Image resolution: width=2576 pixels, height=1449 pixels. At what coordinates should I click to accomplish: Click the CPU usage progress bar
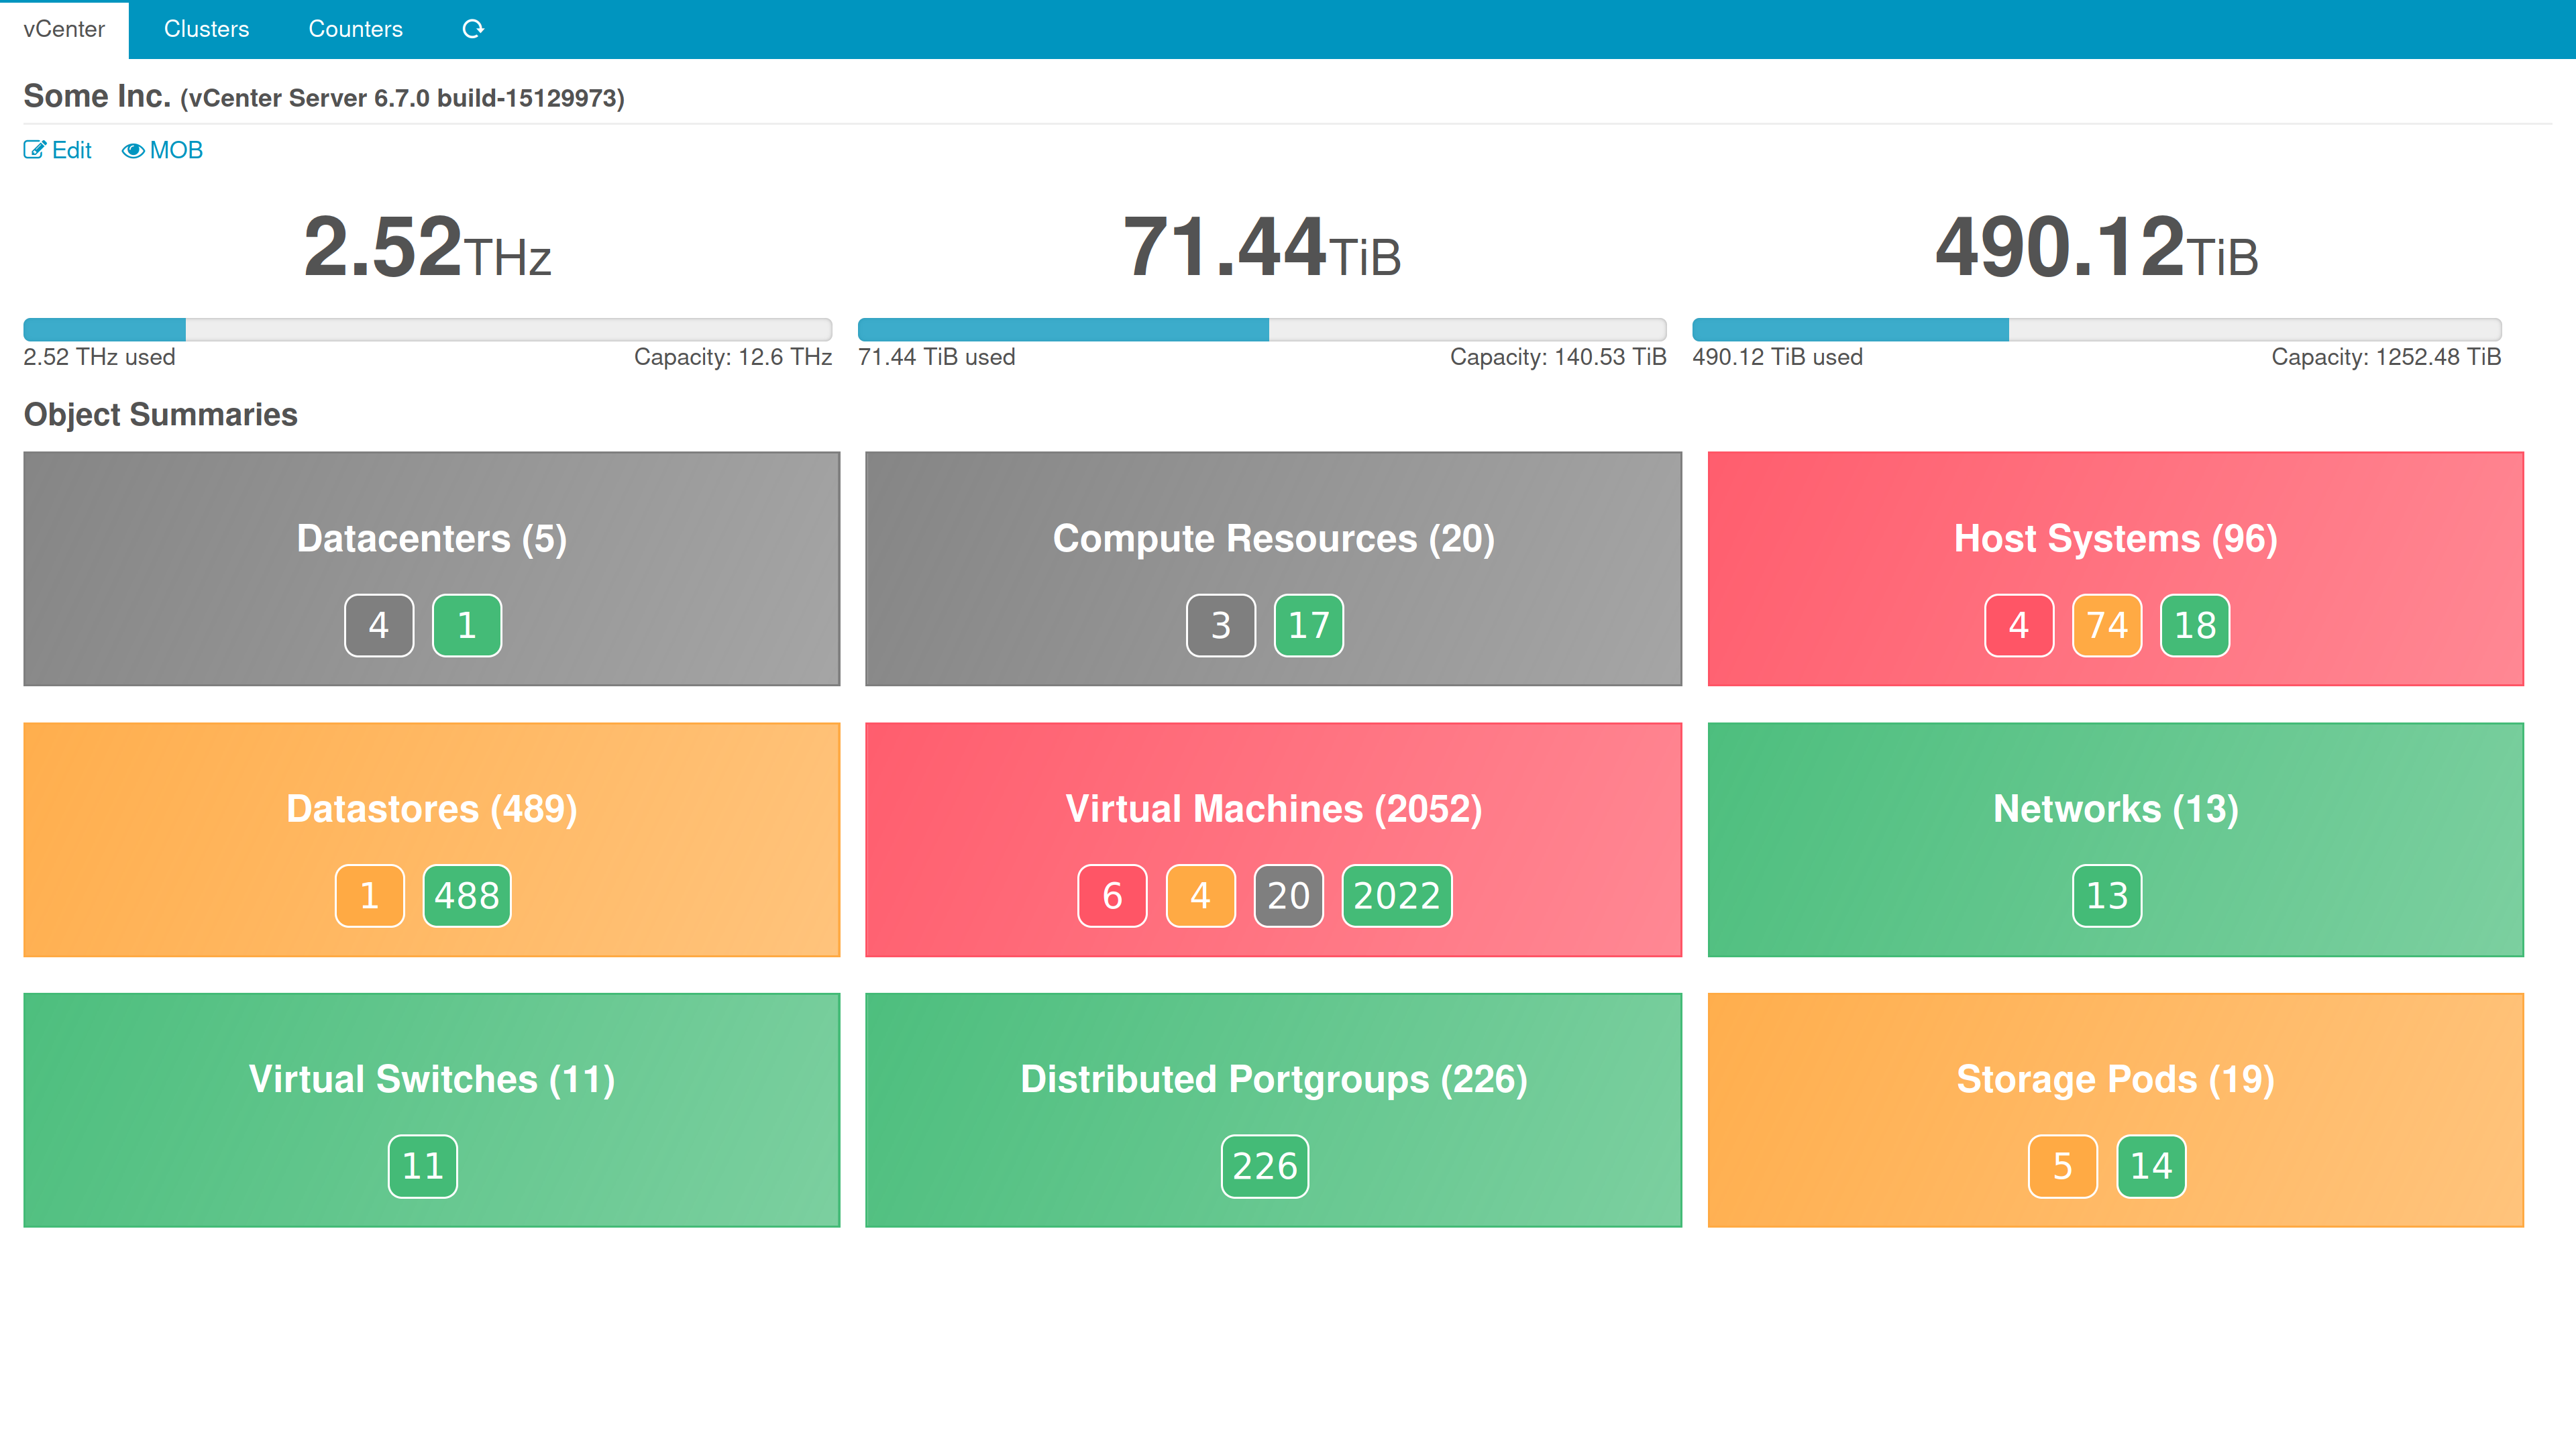point(427,329)
